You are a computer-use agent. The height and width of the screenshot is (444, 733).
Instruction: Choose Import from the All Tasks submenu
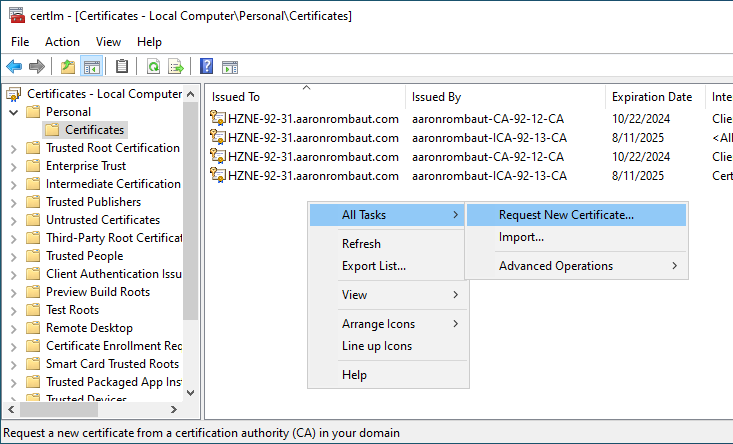(521, 237)
